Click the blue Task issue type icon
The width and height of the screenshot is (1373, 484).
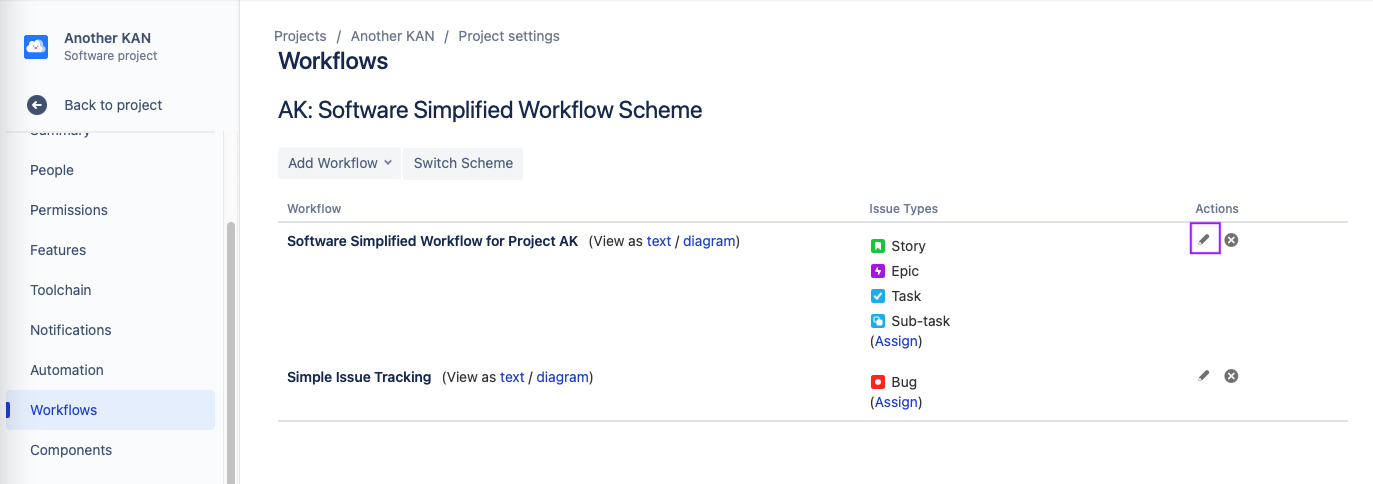pyautogui.click(x=878, y=296)
